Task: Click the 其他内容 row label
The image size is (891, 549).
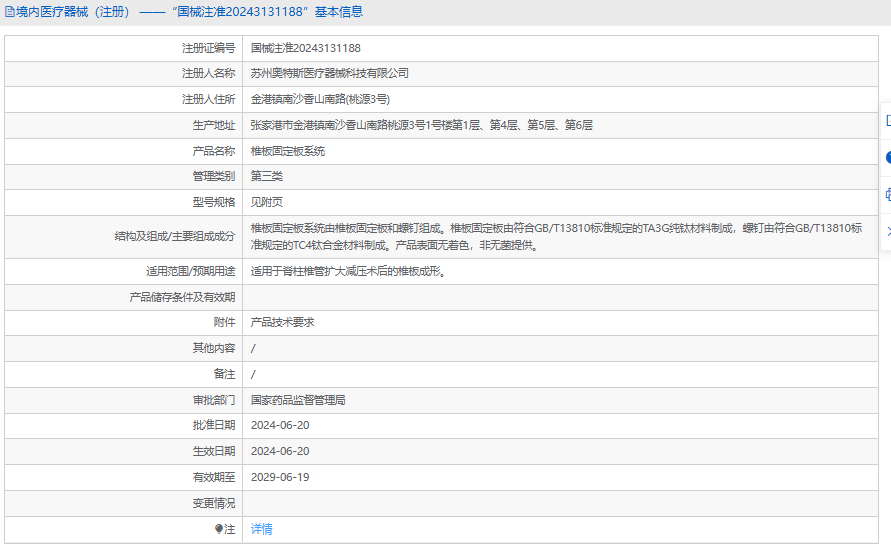Action: [214, 348]
